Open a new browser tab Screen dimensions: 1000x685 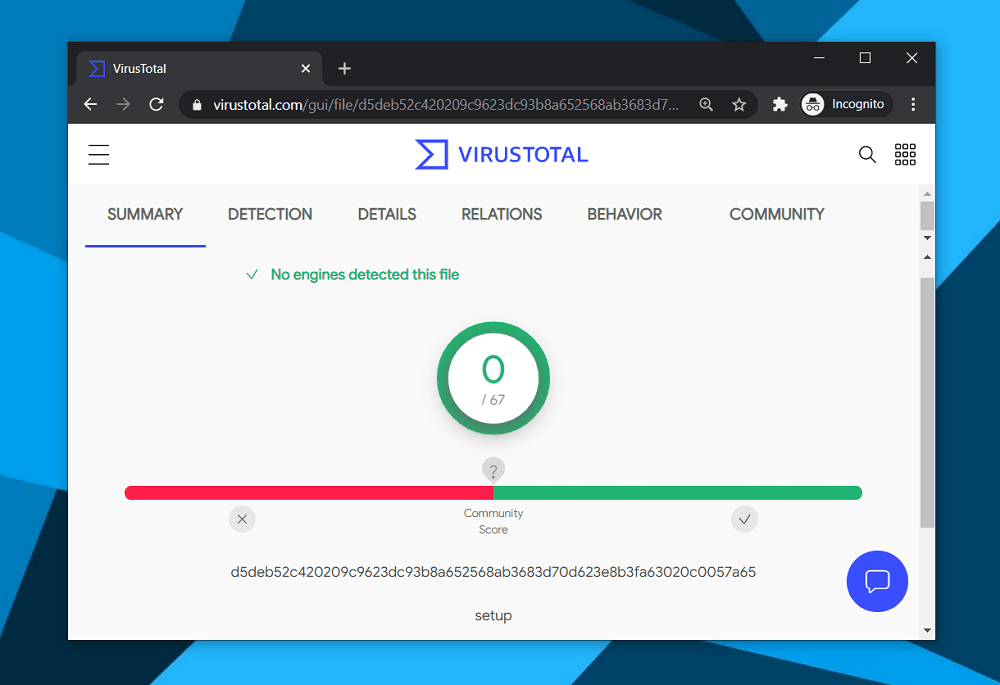coord(344,68)
